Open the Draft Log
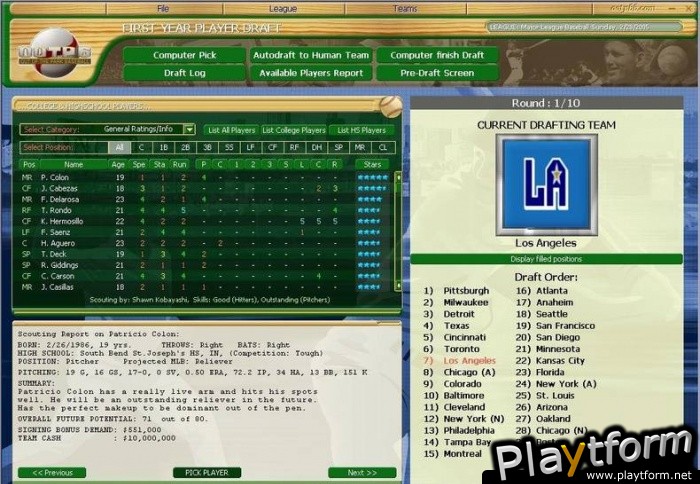700x484 pixels. tap(184, 73)
